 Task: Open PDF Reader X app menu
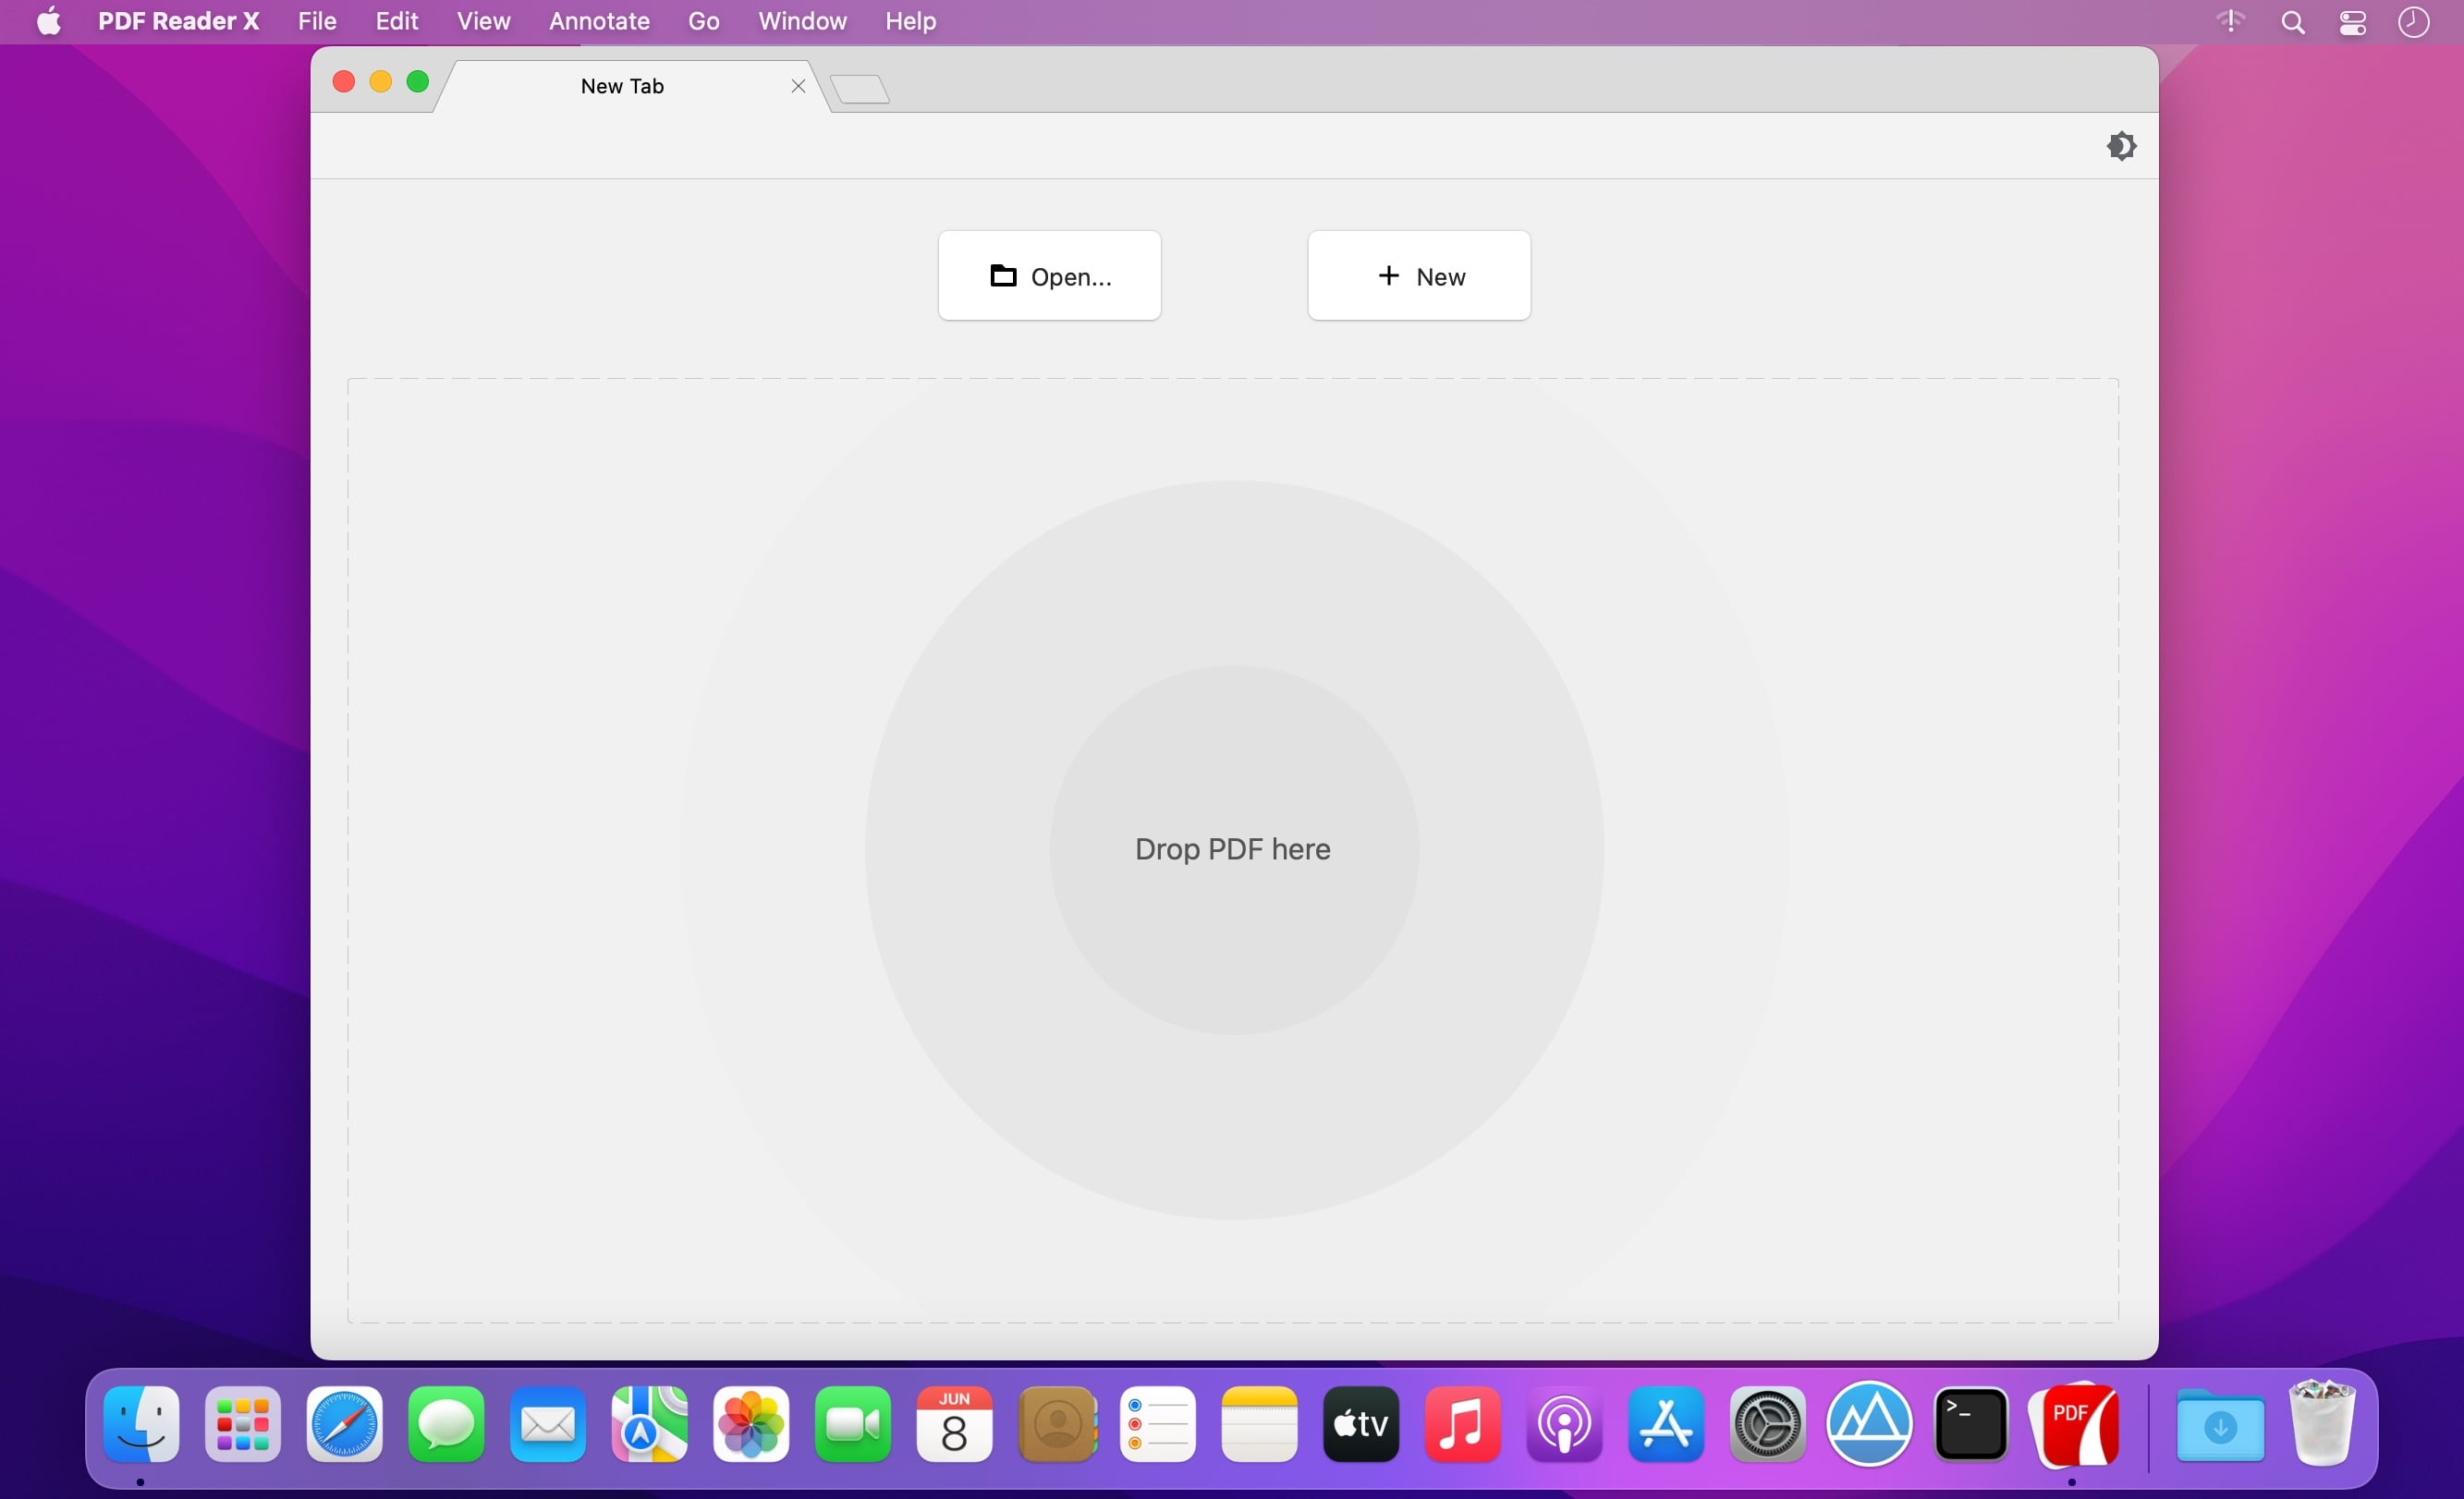coord(178,21)
